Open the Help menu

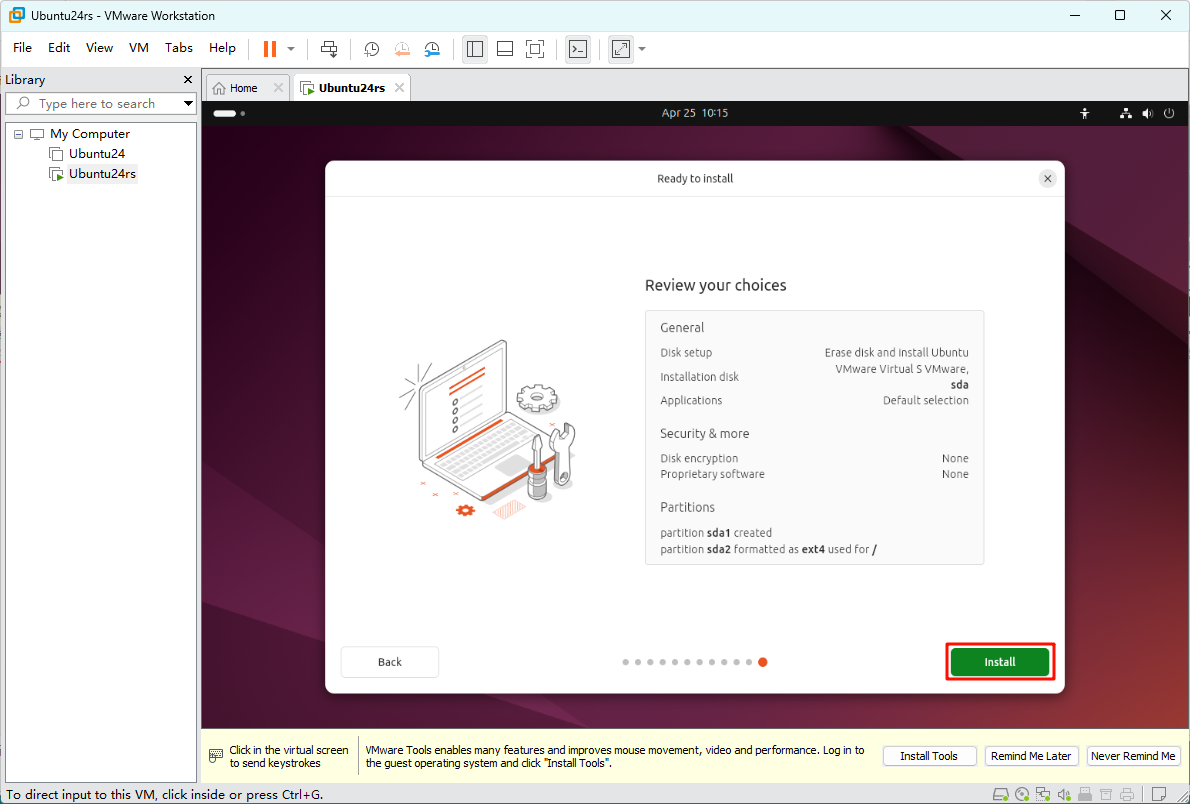[222, 48]
